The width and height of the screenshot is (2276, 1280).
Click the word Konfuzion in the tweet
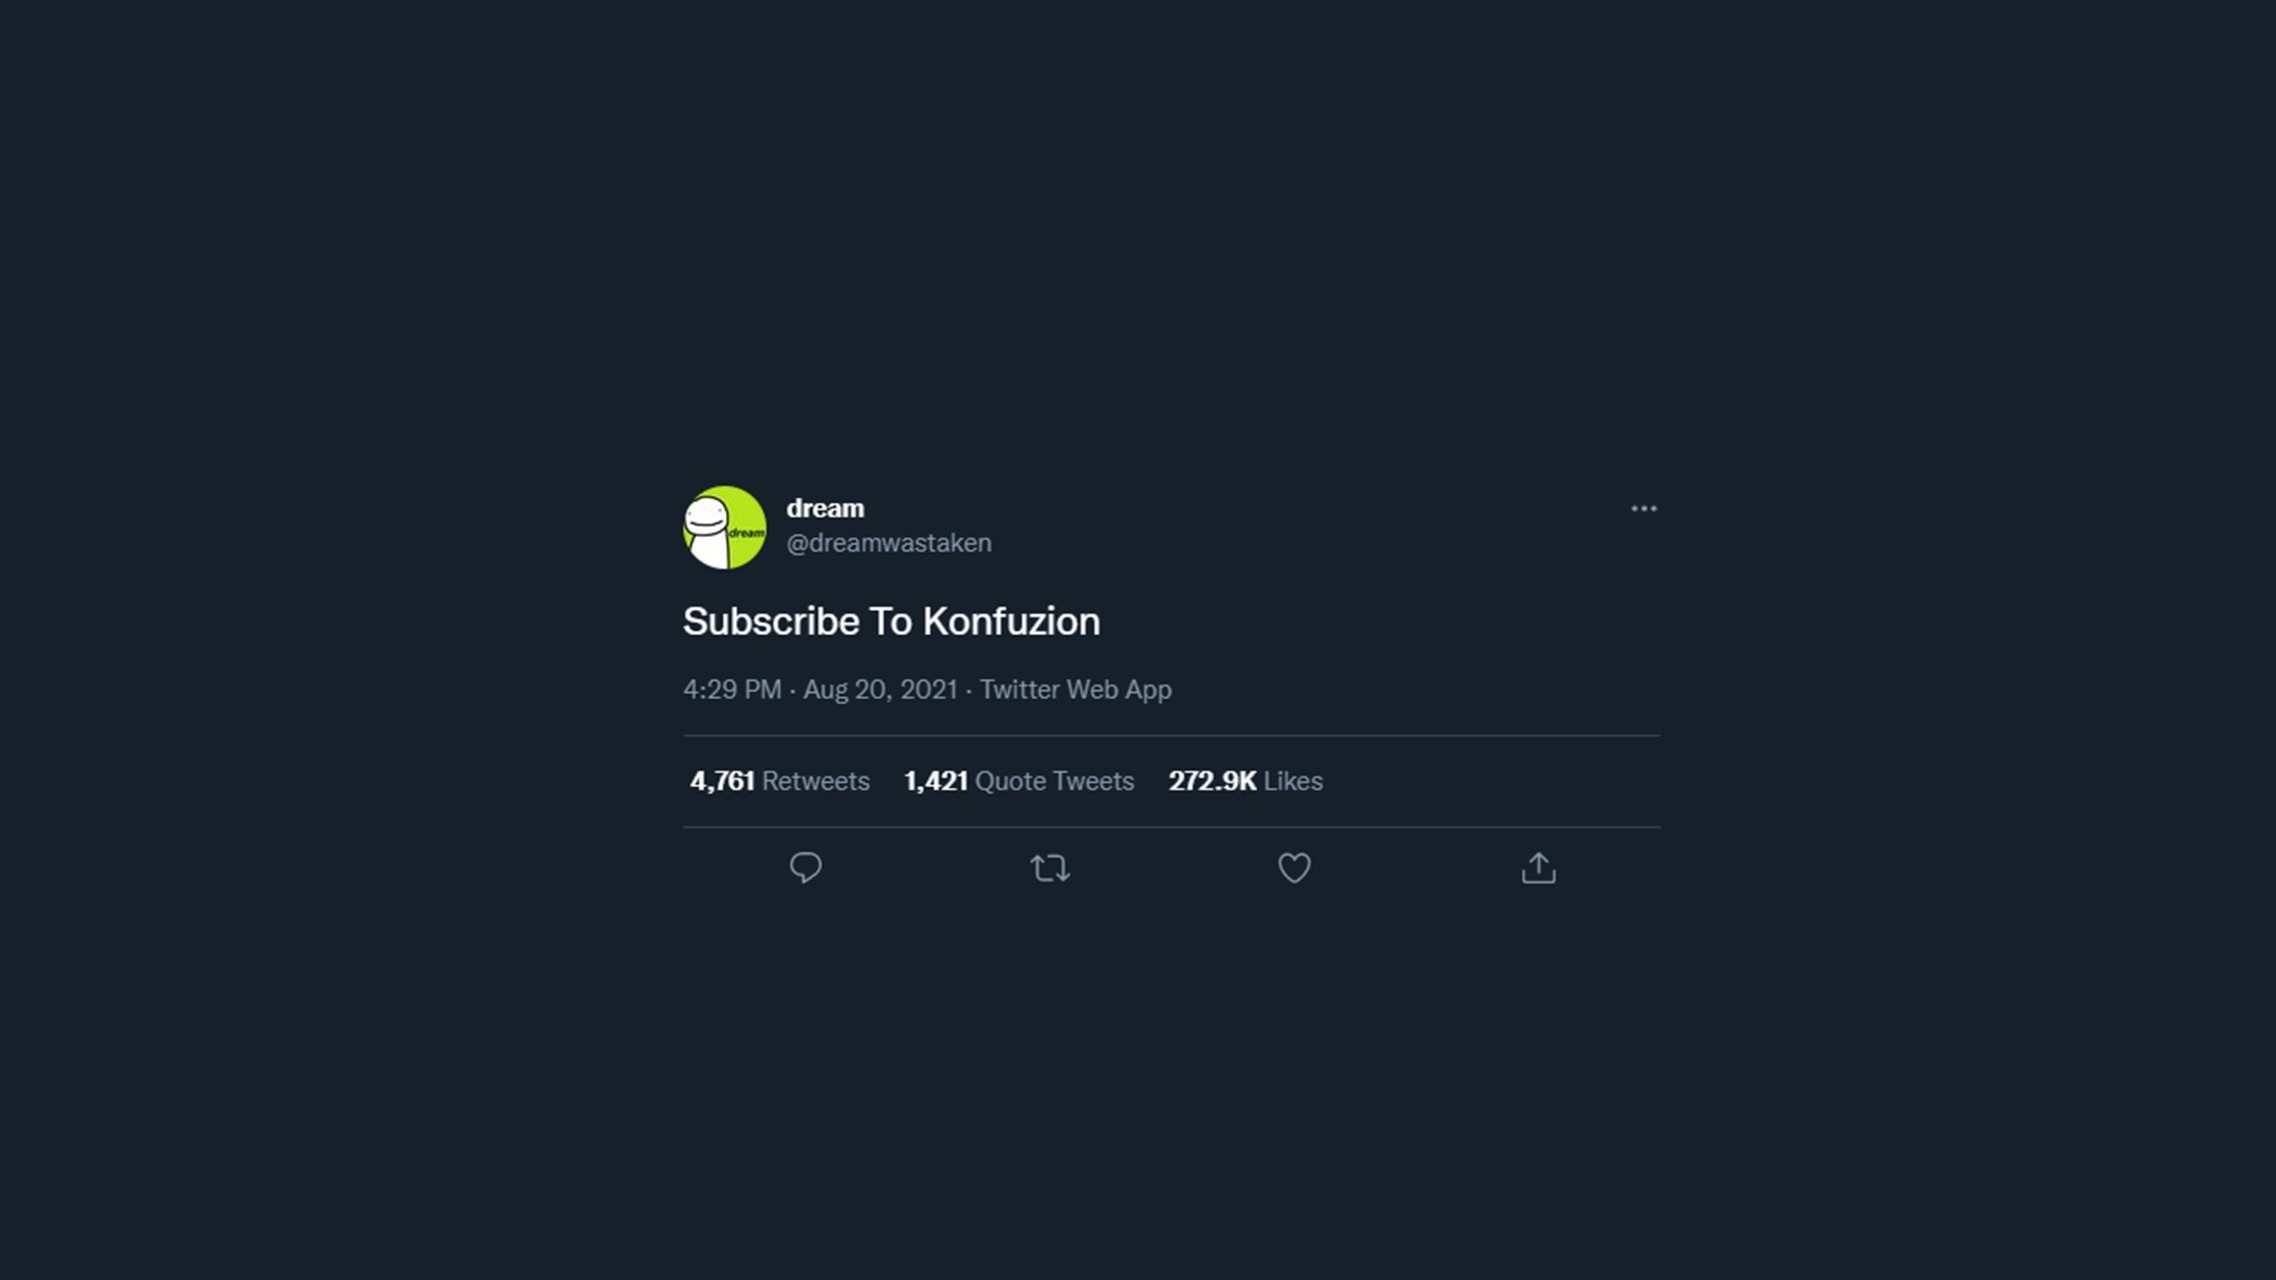click(1011, 622)
